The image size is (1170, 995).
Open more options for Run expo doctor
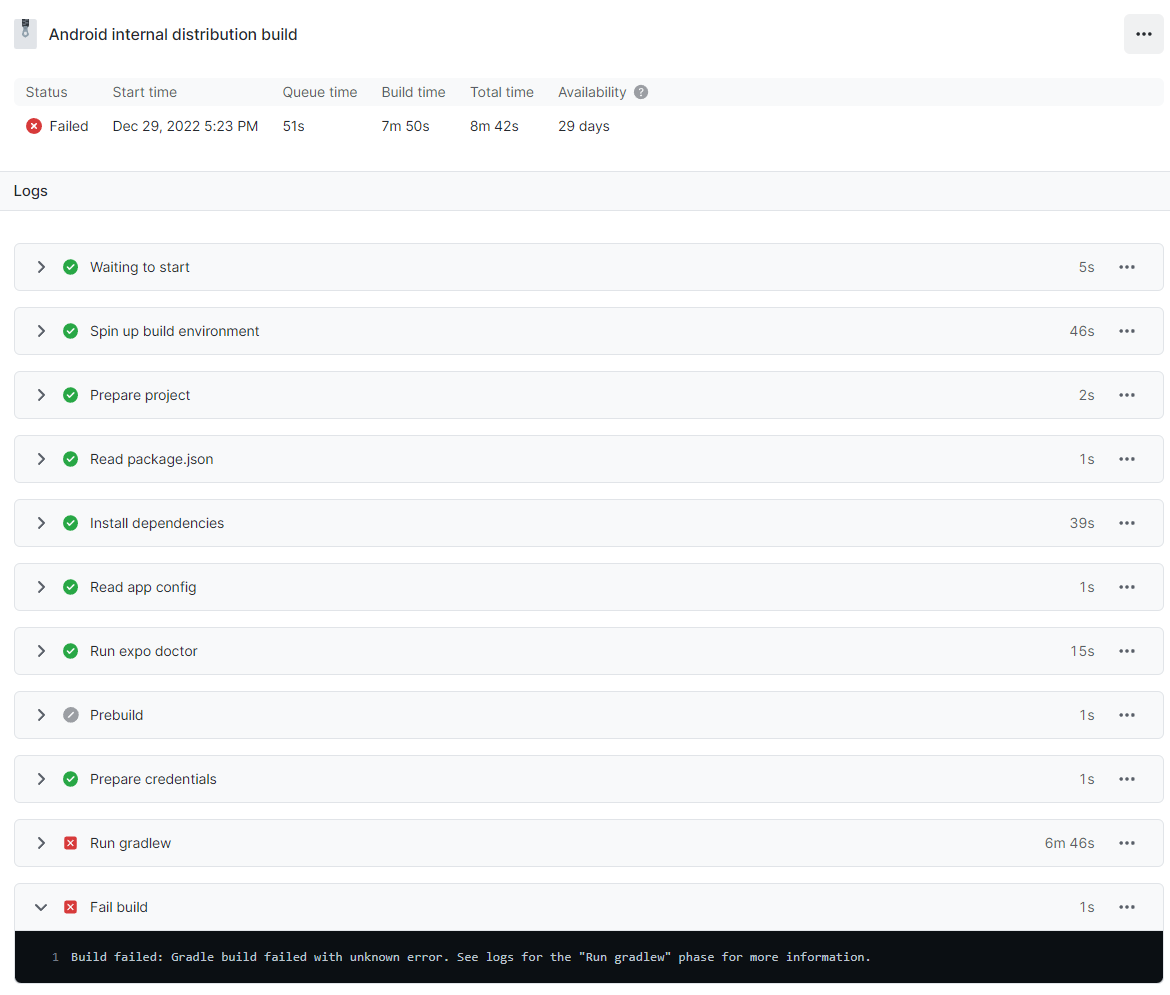point(1127,652)
